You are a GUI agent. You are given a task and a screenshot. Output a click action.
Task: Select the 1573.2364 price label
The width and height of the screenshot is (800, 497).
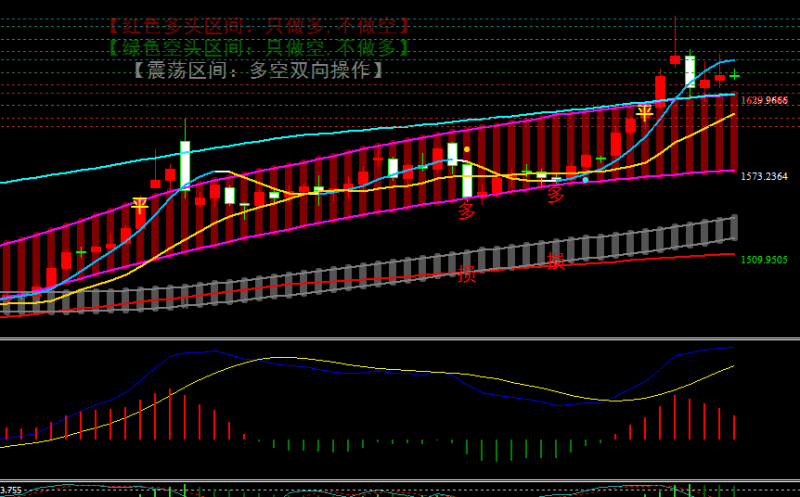point(764,176)
